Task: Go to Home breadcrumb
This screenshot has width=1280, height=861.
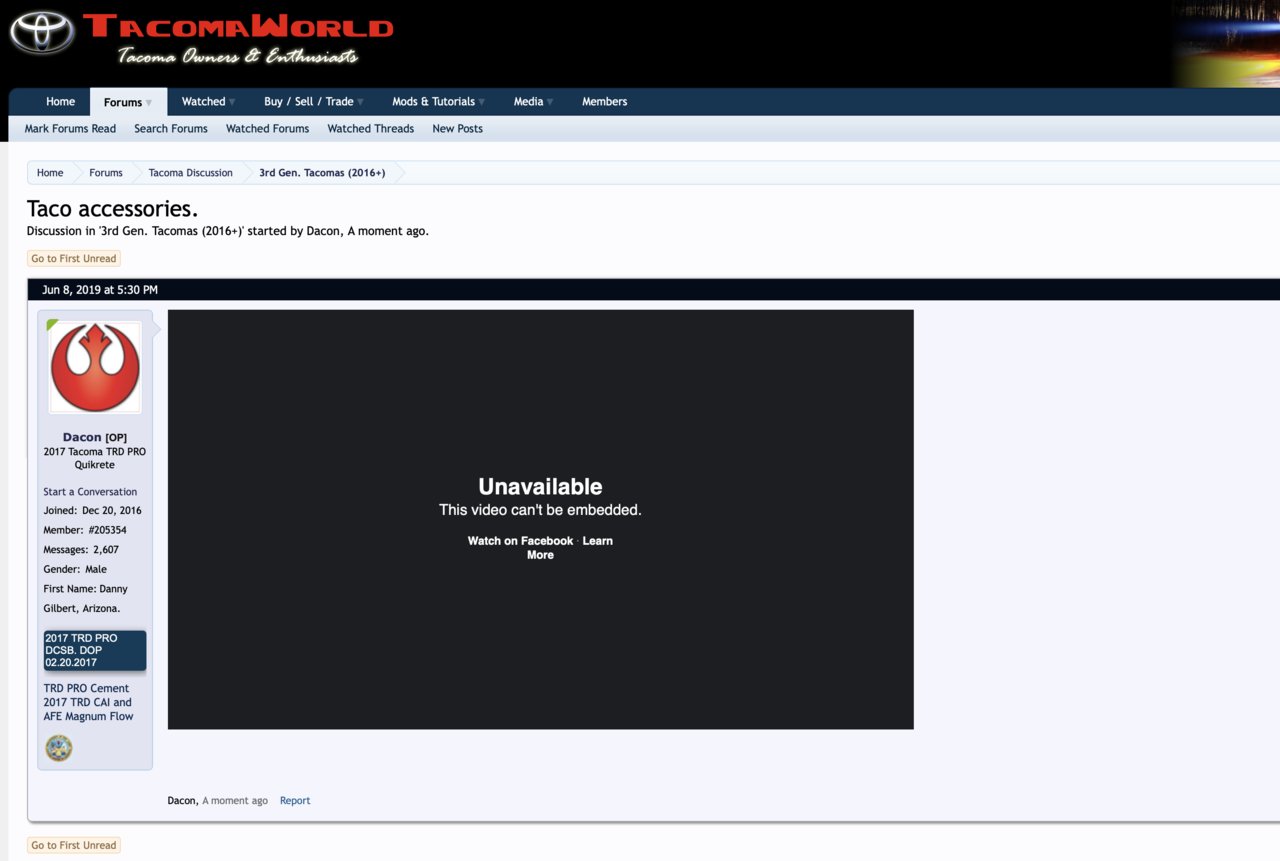Action: pos(50,173)
